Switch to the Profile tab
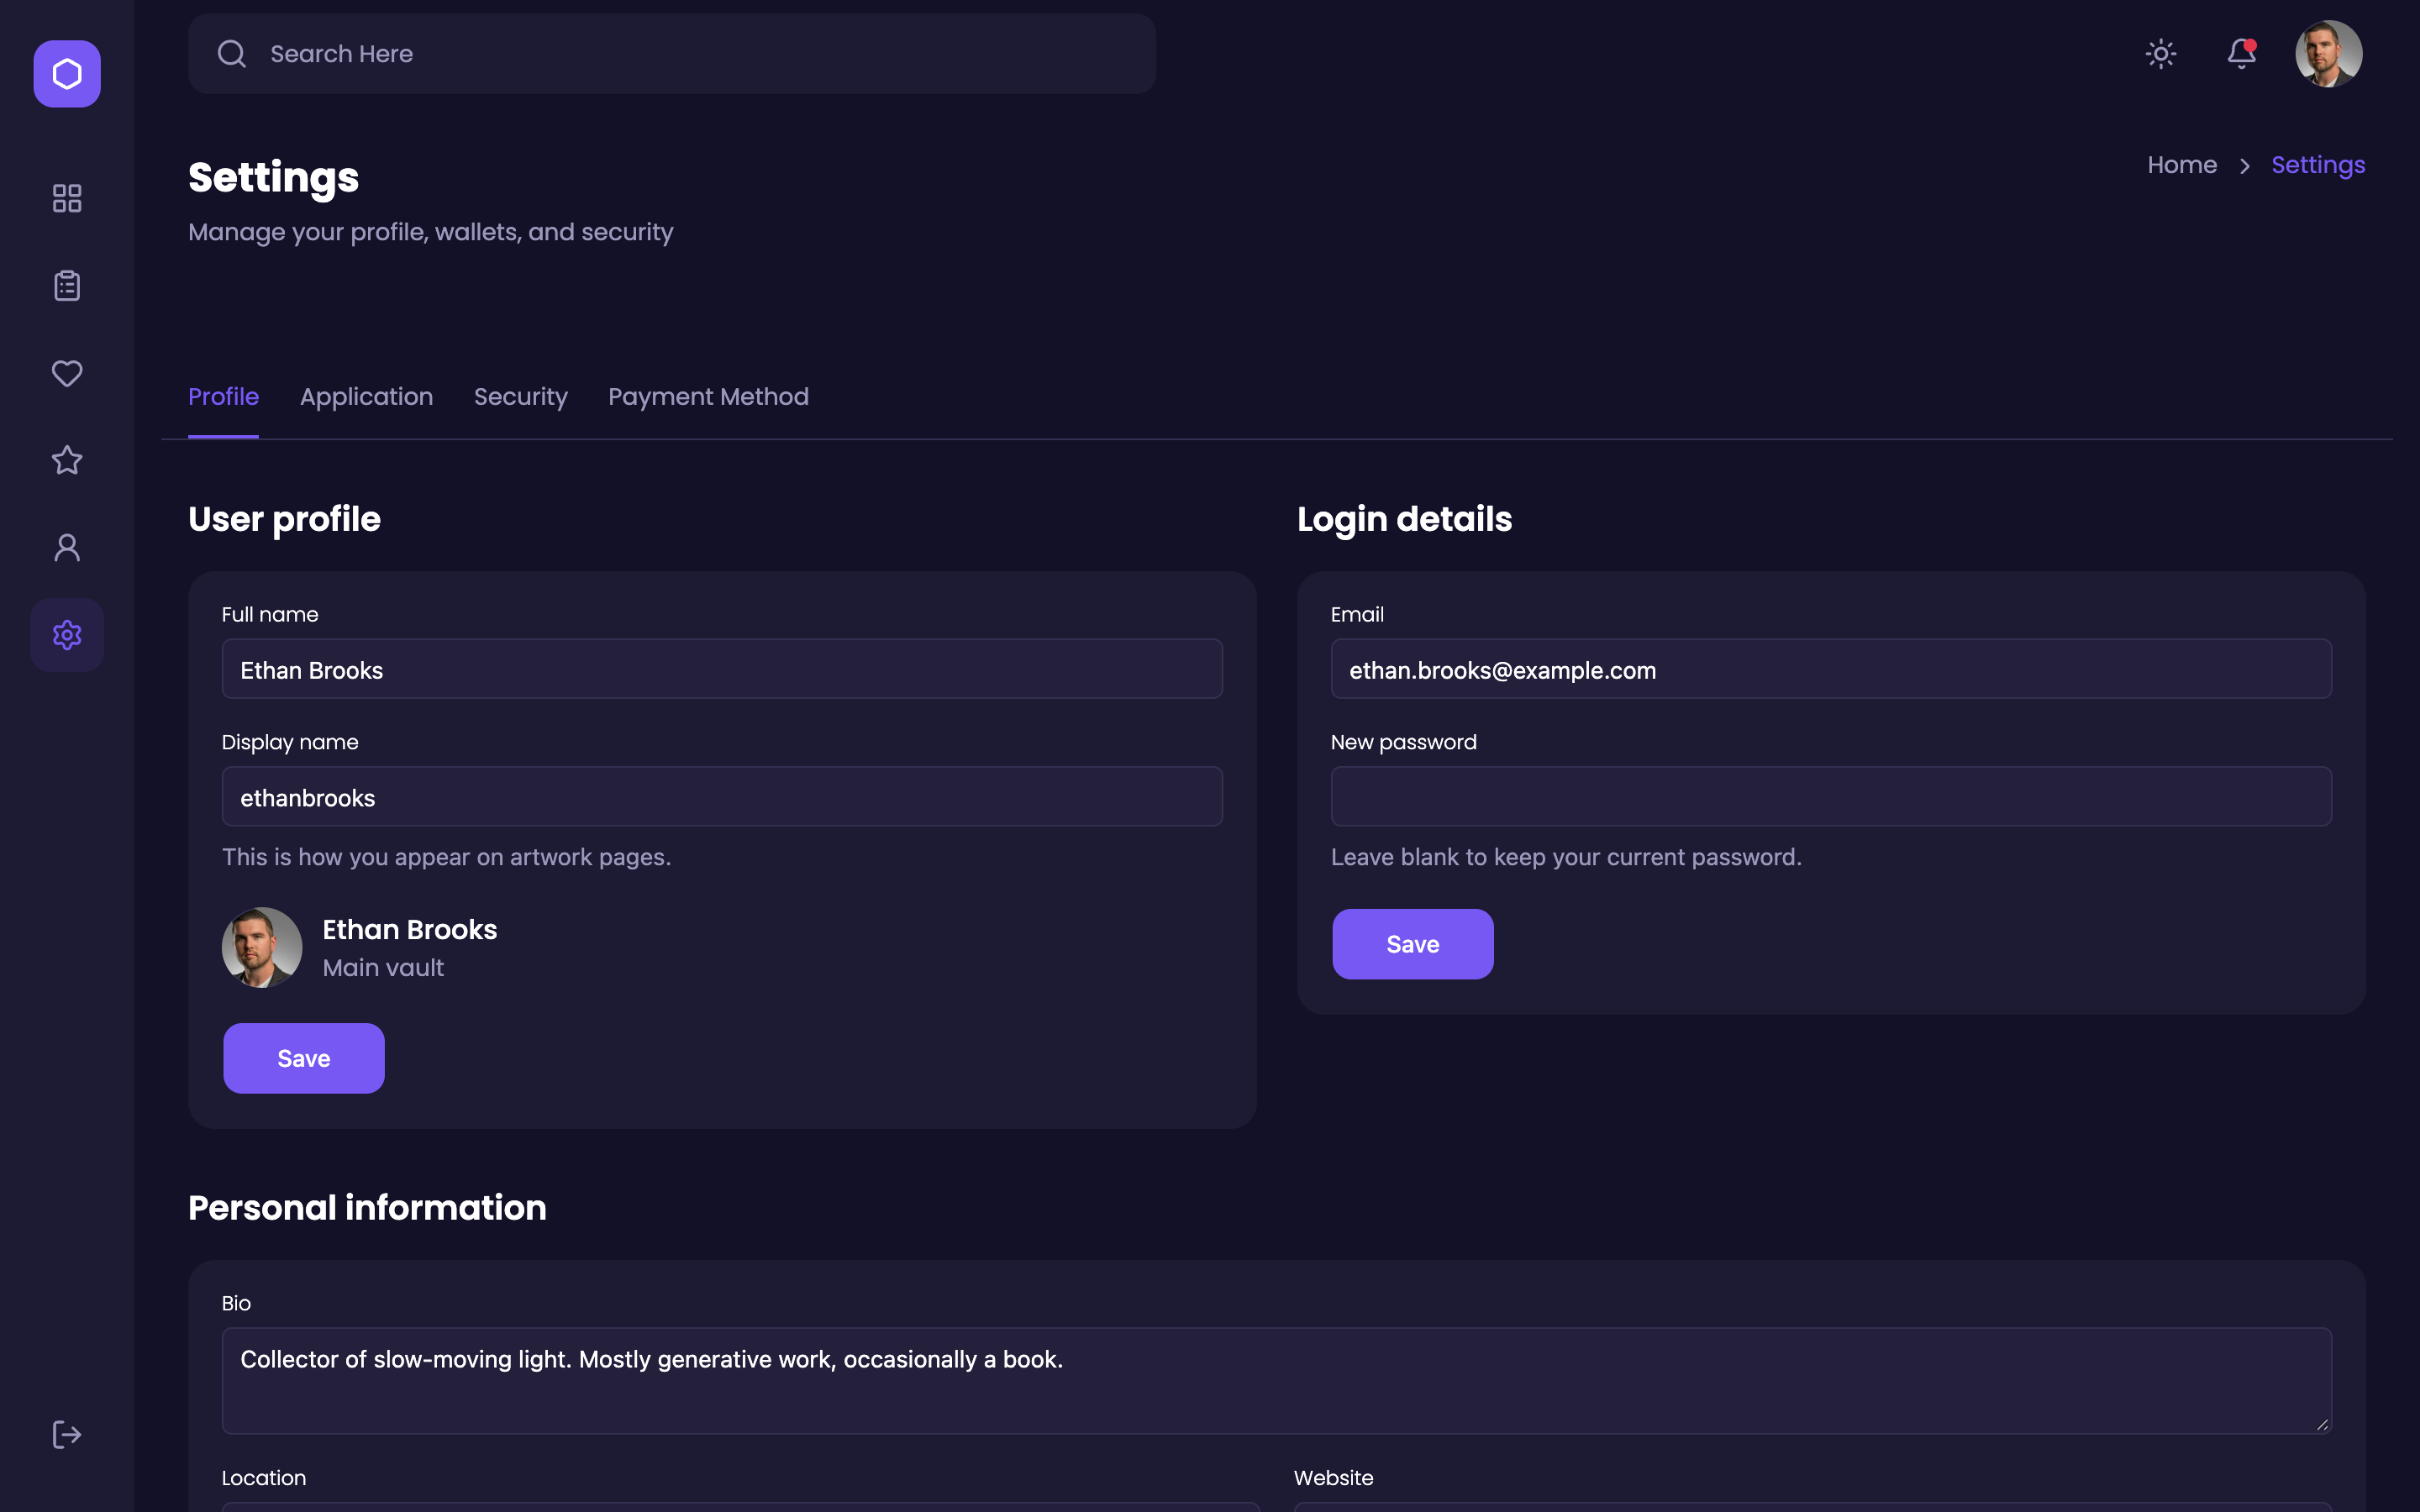This screenshot has height=1512, width=2420. click(x=223, y=397)
